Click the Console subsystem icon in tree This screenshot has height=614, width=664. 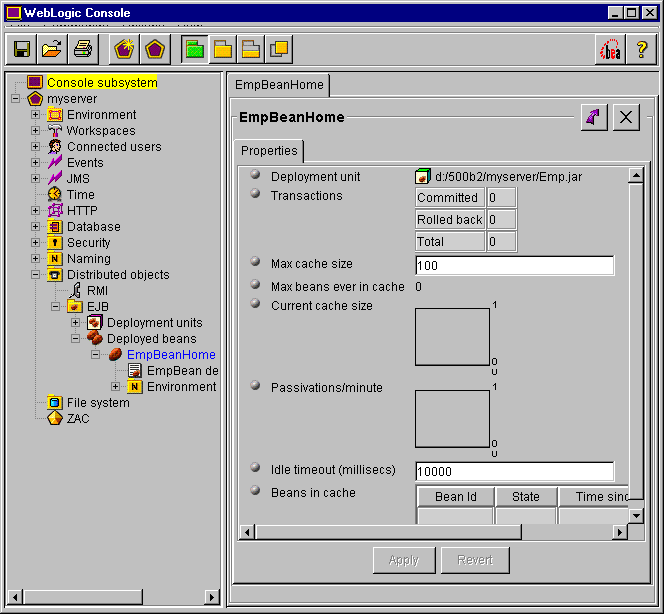[x=35, y=82]
